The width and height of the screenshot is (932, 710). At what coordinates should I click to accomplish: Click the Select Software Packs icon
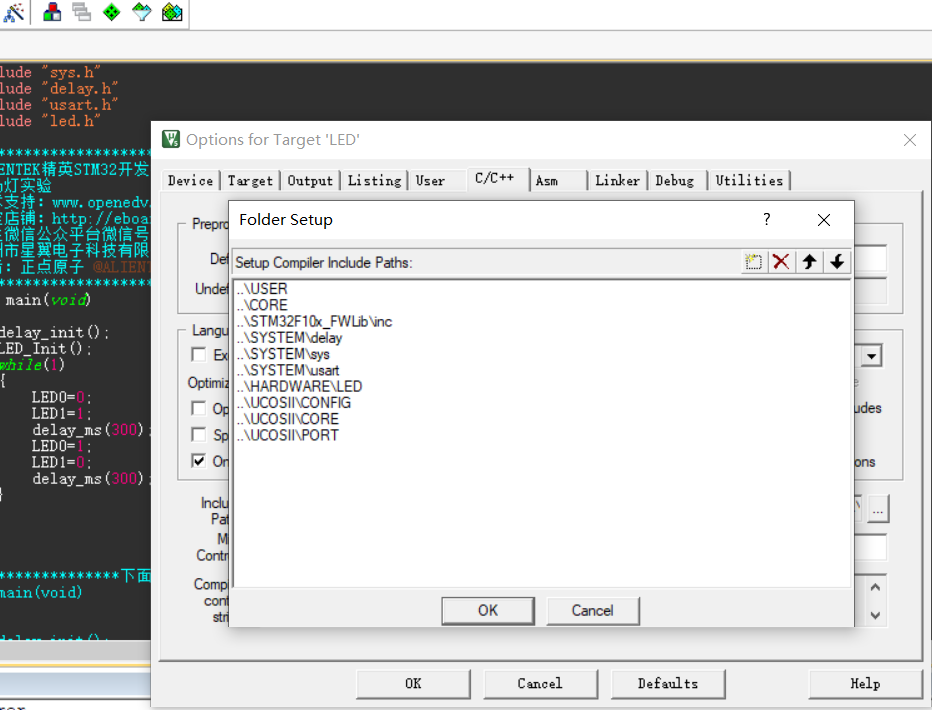click(x=141, y=12)
